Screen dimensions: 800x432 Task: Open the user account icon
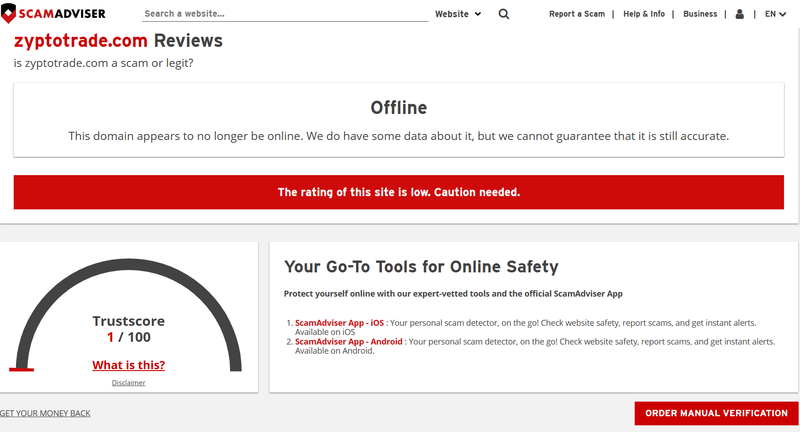pos(739,14)
